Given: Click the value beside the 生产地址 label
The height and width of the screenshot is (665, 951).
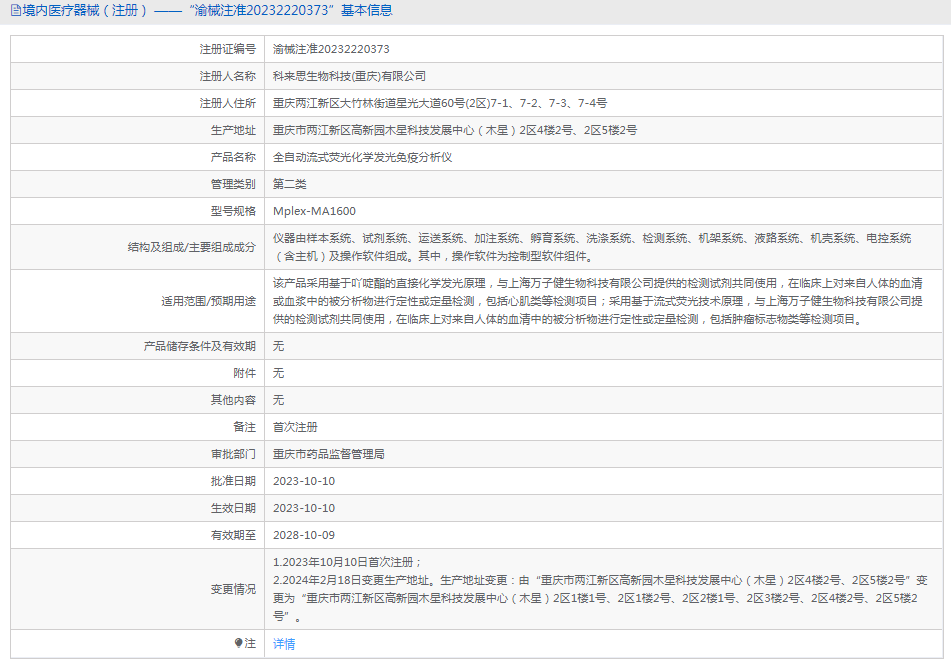Looking at the screenshot, I should click(x=455, y=130).
